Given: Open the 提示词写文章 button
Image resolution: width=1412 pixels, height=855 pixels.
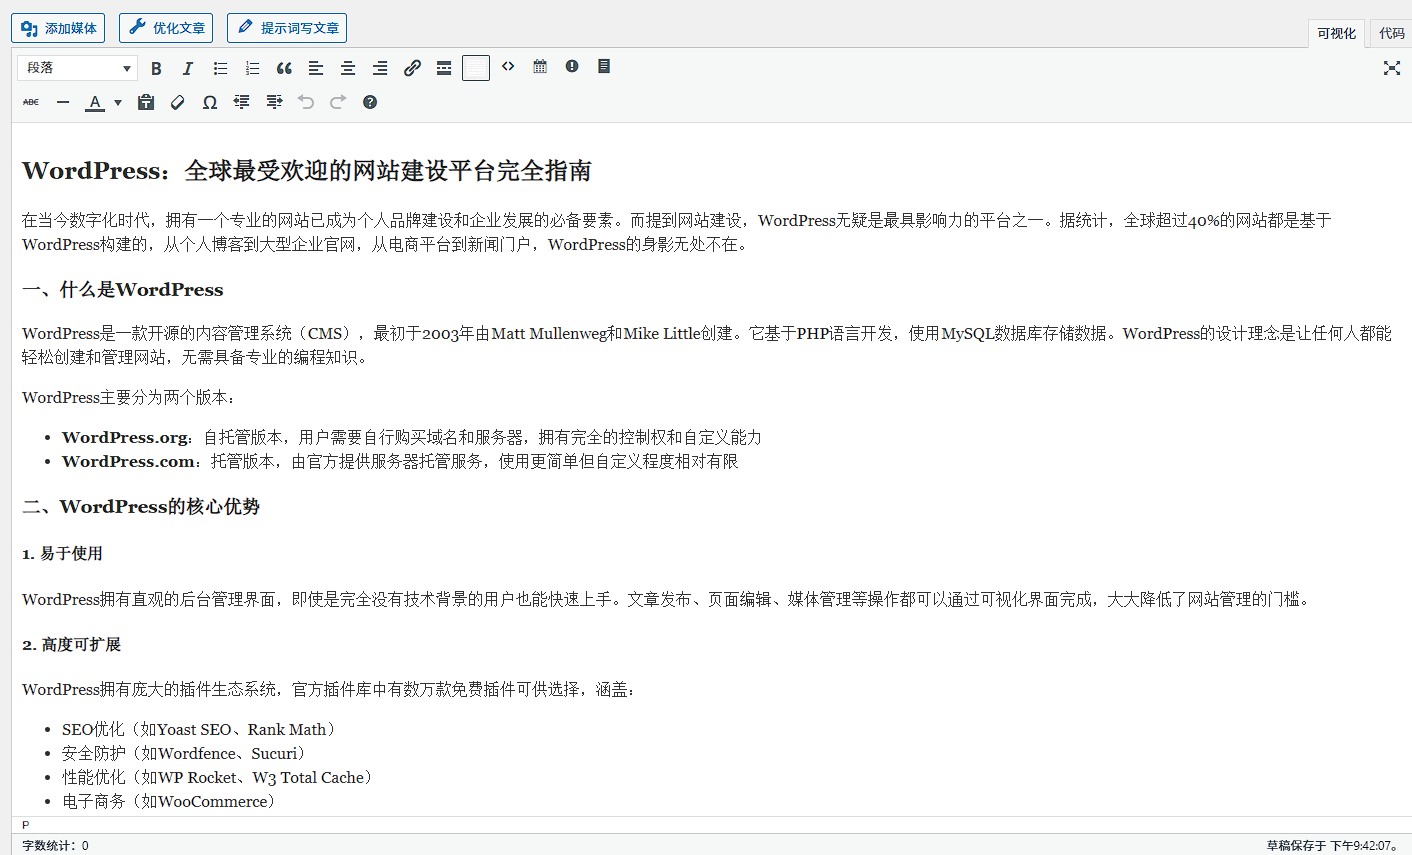Looking at the screenshot, I should click(x=287, y=28).
